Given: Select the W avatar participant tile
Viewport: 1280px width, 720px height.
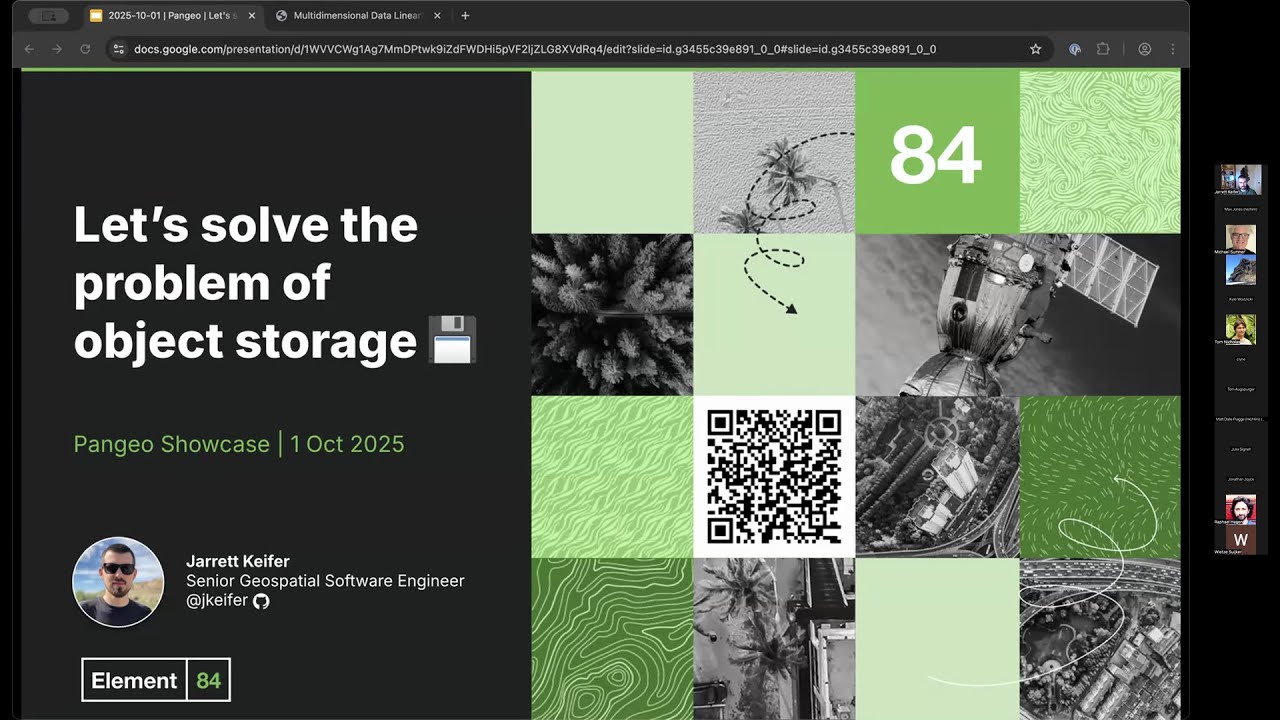Looking at the screenshot, I should click(1240, 539).
